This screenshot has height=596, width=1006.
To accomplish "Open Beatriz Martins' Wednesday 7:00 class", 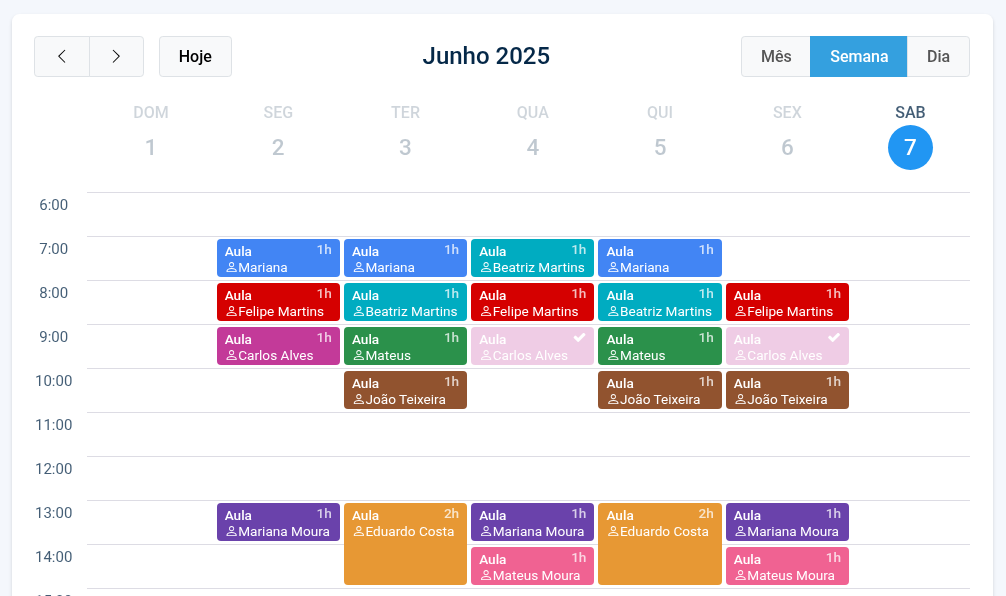I will pyautogui.click(x=532, y=258).
